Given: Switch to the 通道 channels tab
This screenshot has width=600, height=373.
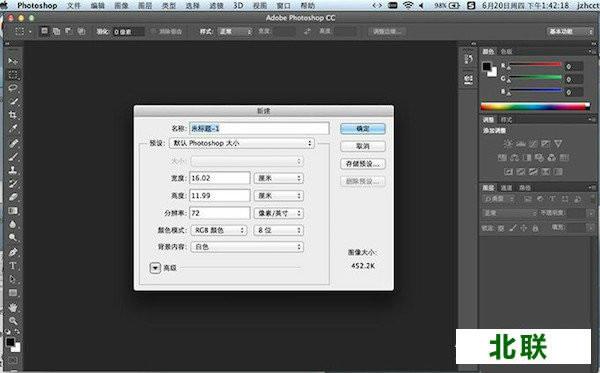Looking at the screenshot, I should point(506,187).
